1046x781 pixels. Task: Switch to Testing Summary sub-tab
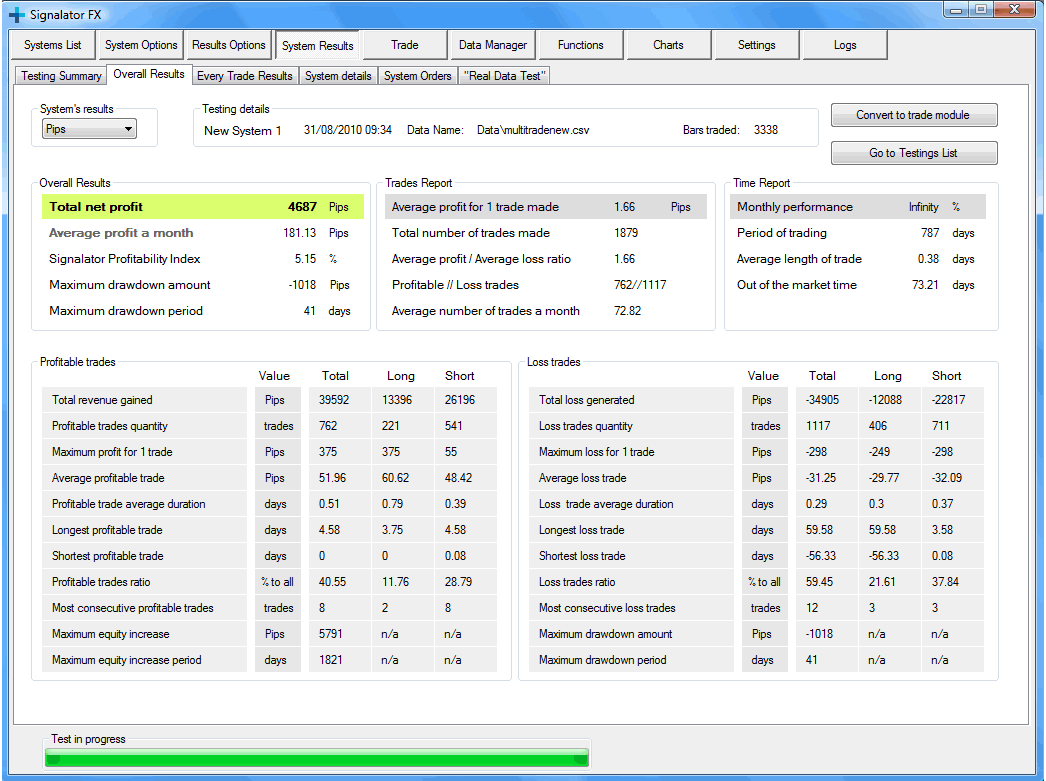pos(61,76)
